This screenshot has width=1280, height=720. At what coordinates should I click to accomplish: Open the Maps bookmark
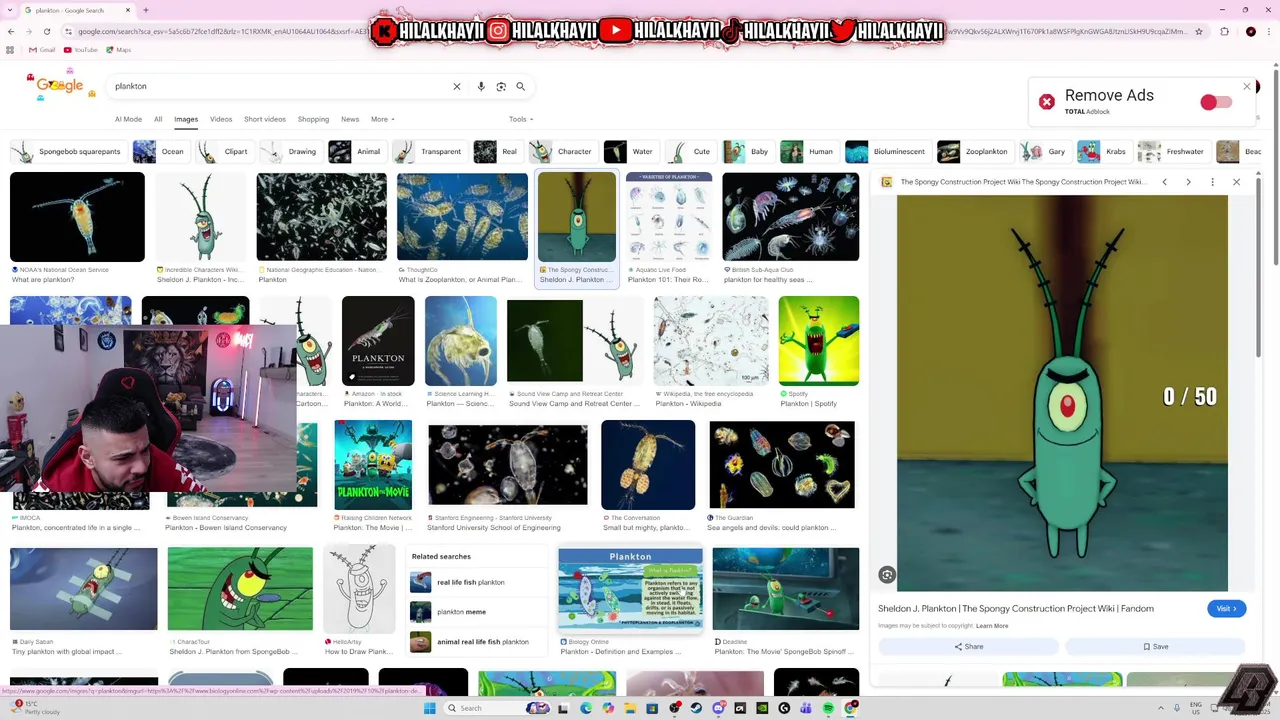(x=119, y=50)
